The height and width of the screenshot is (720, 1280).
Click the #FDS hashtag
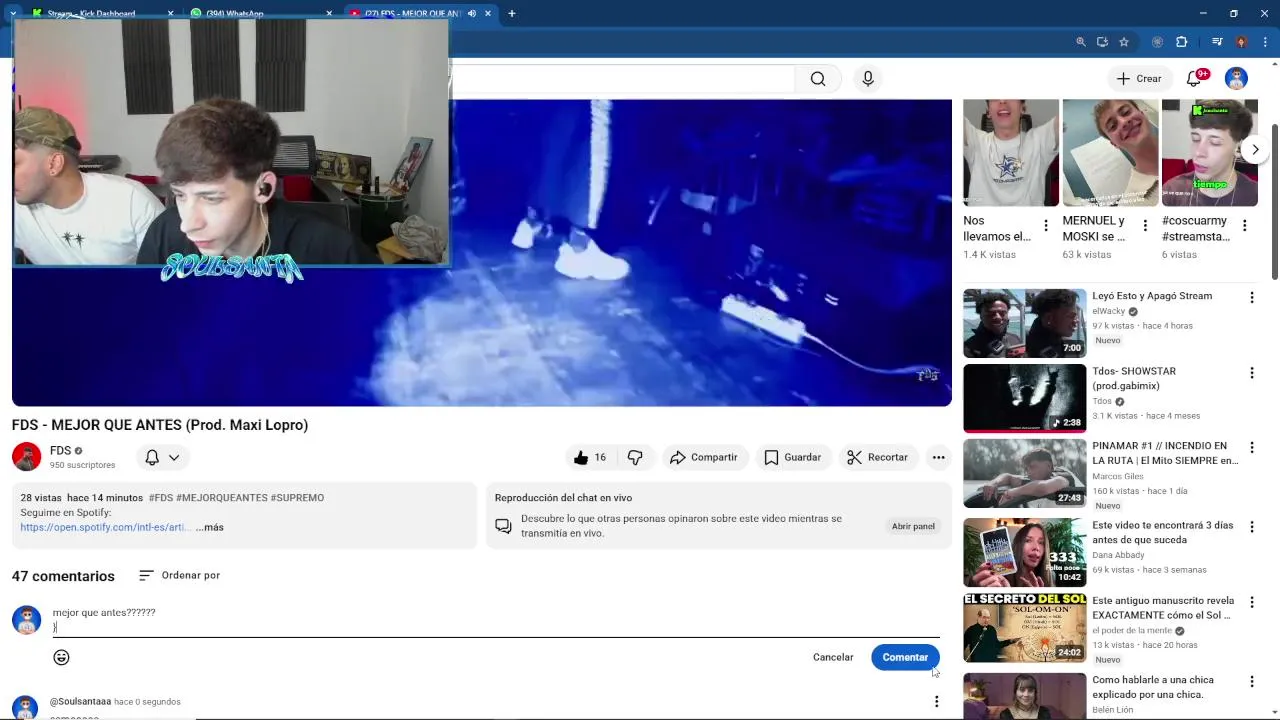coord(160,498)
